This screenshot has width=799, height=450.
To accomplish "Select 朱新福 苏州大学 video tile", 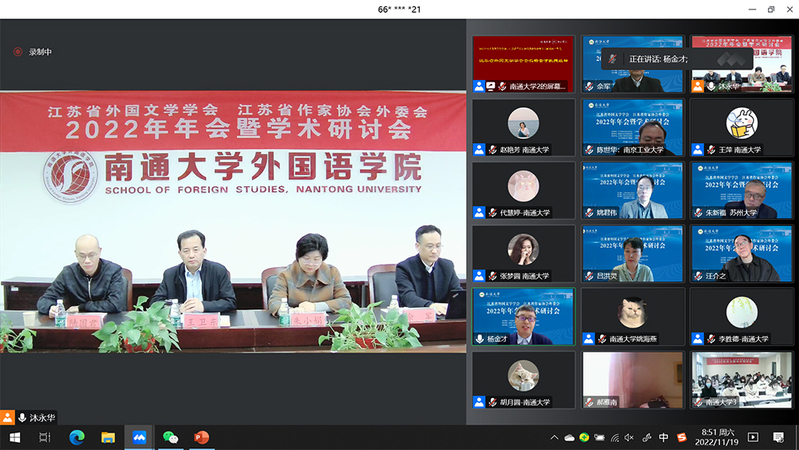I will tap(741, 190).
